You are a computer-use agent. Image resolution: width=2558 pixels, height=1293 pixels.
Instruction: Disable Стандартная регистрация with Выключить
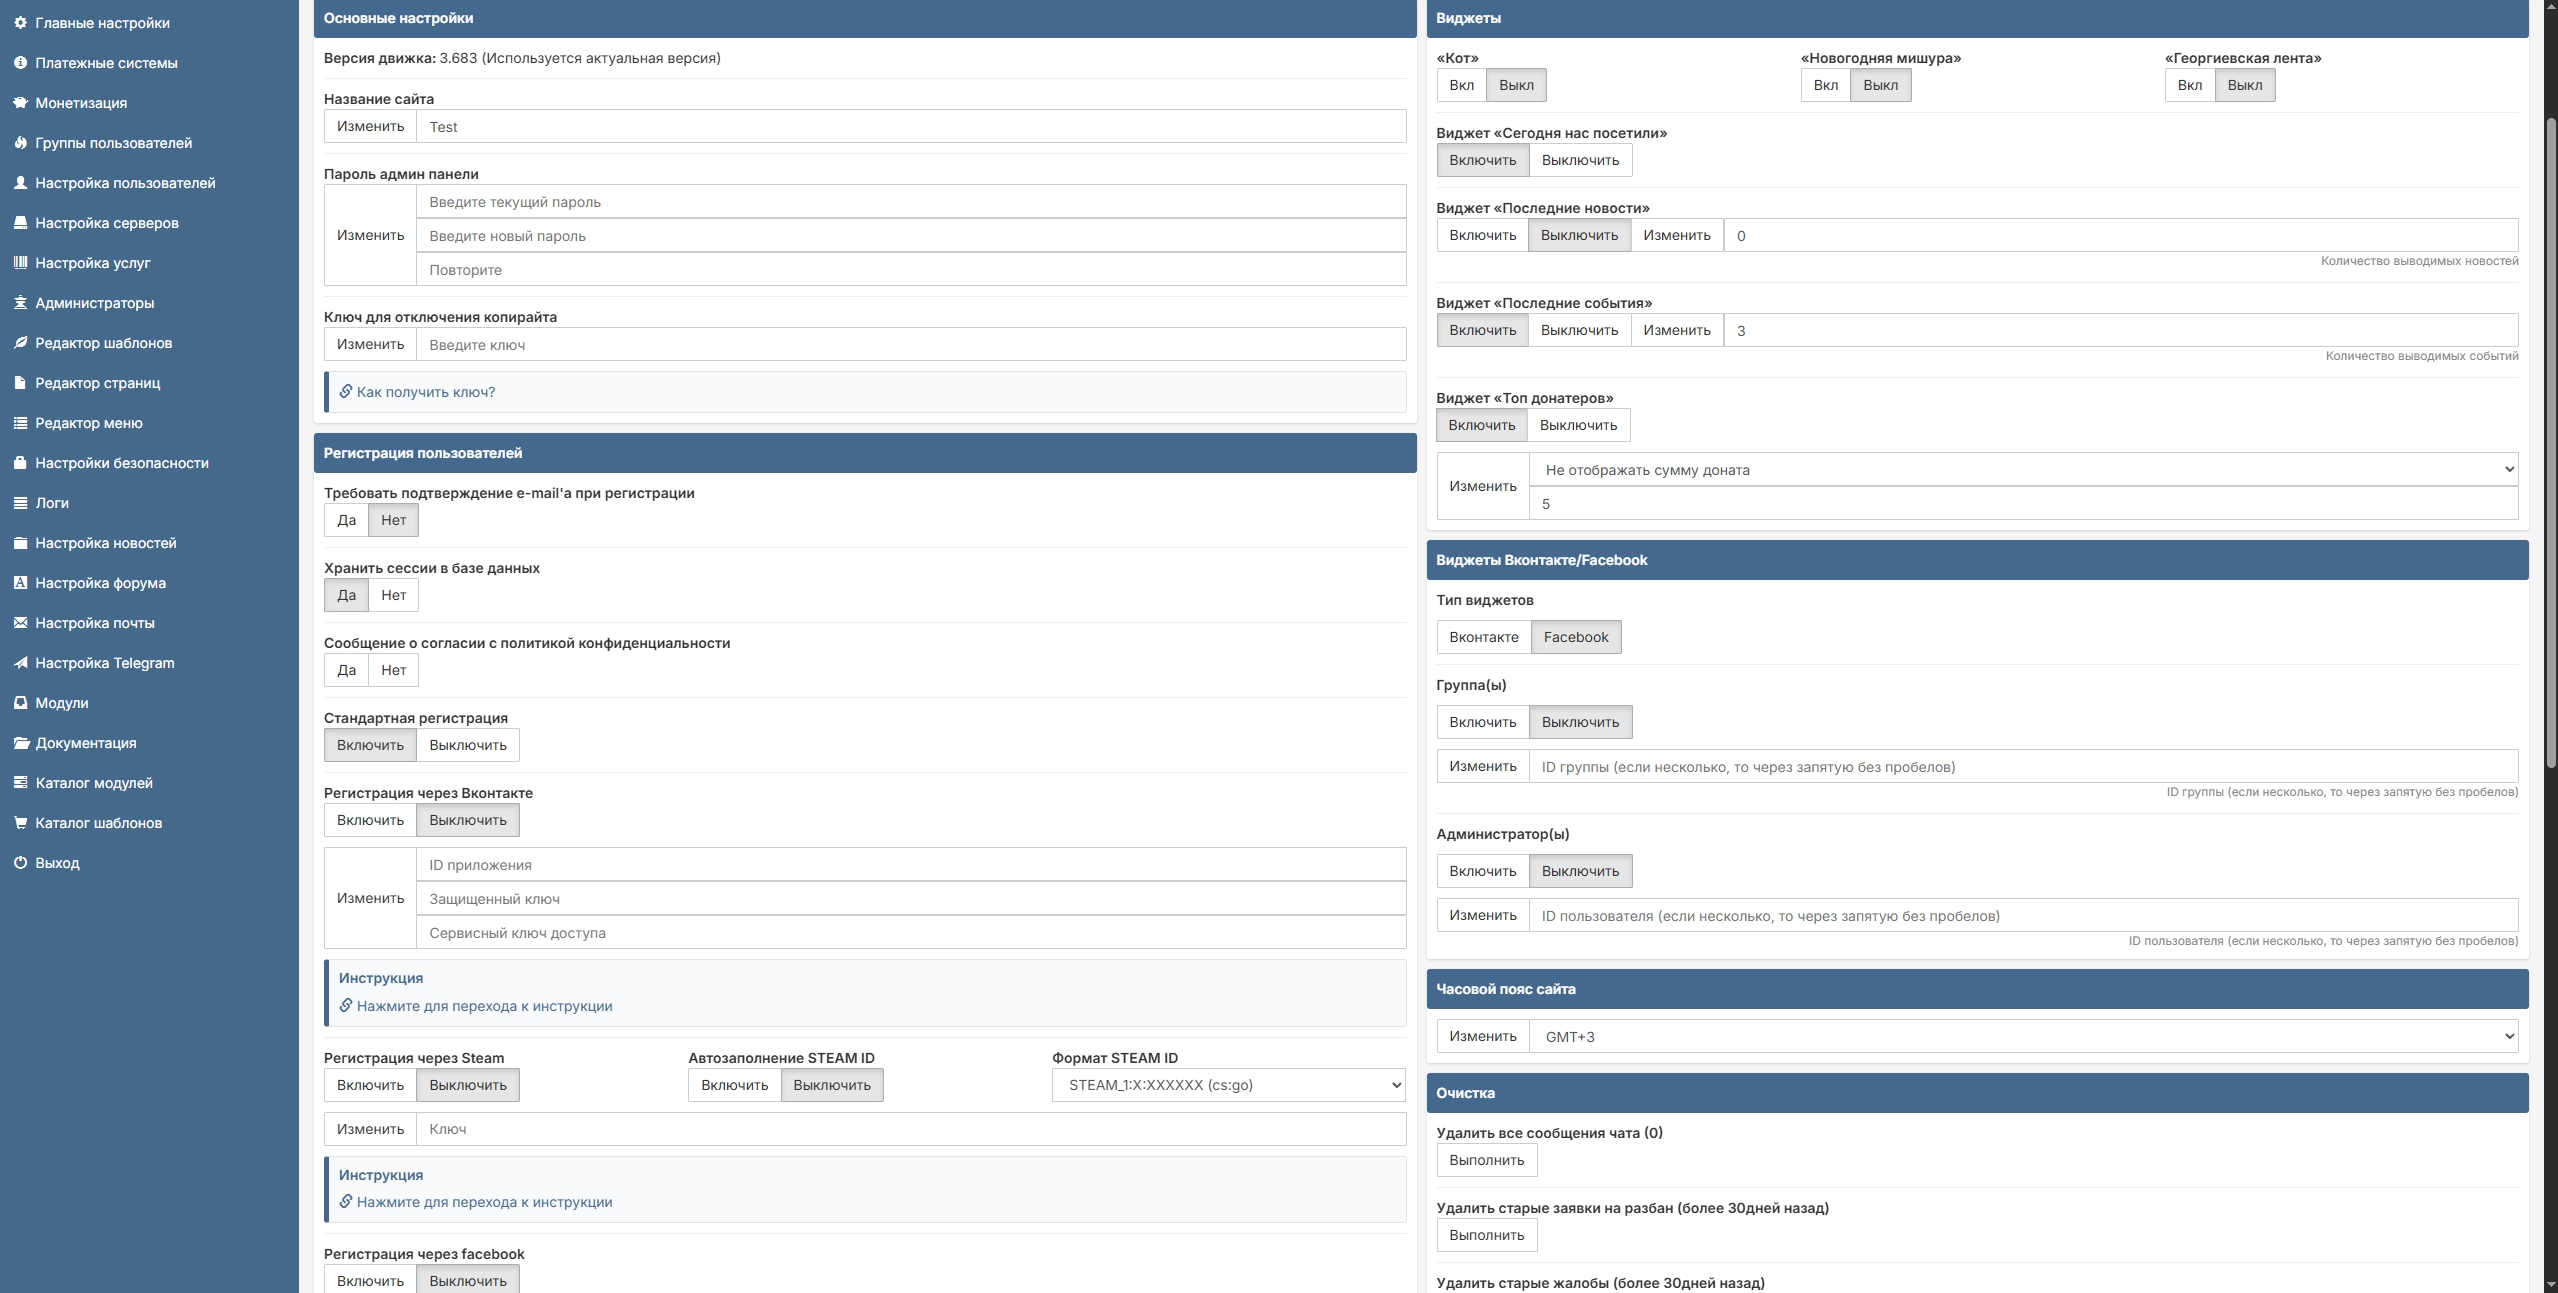point(467,745)
